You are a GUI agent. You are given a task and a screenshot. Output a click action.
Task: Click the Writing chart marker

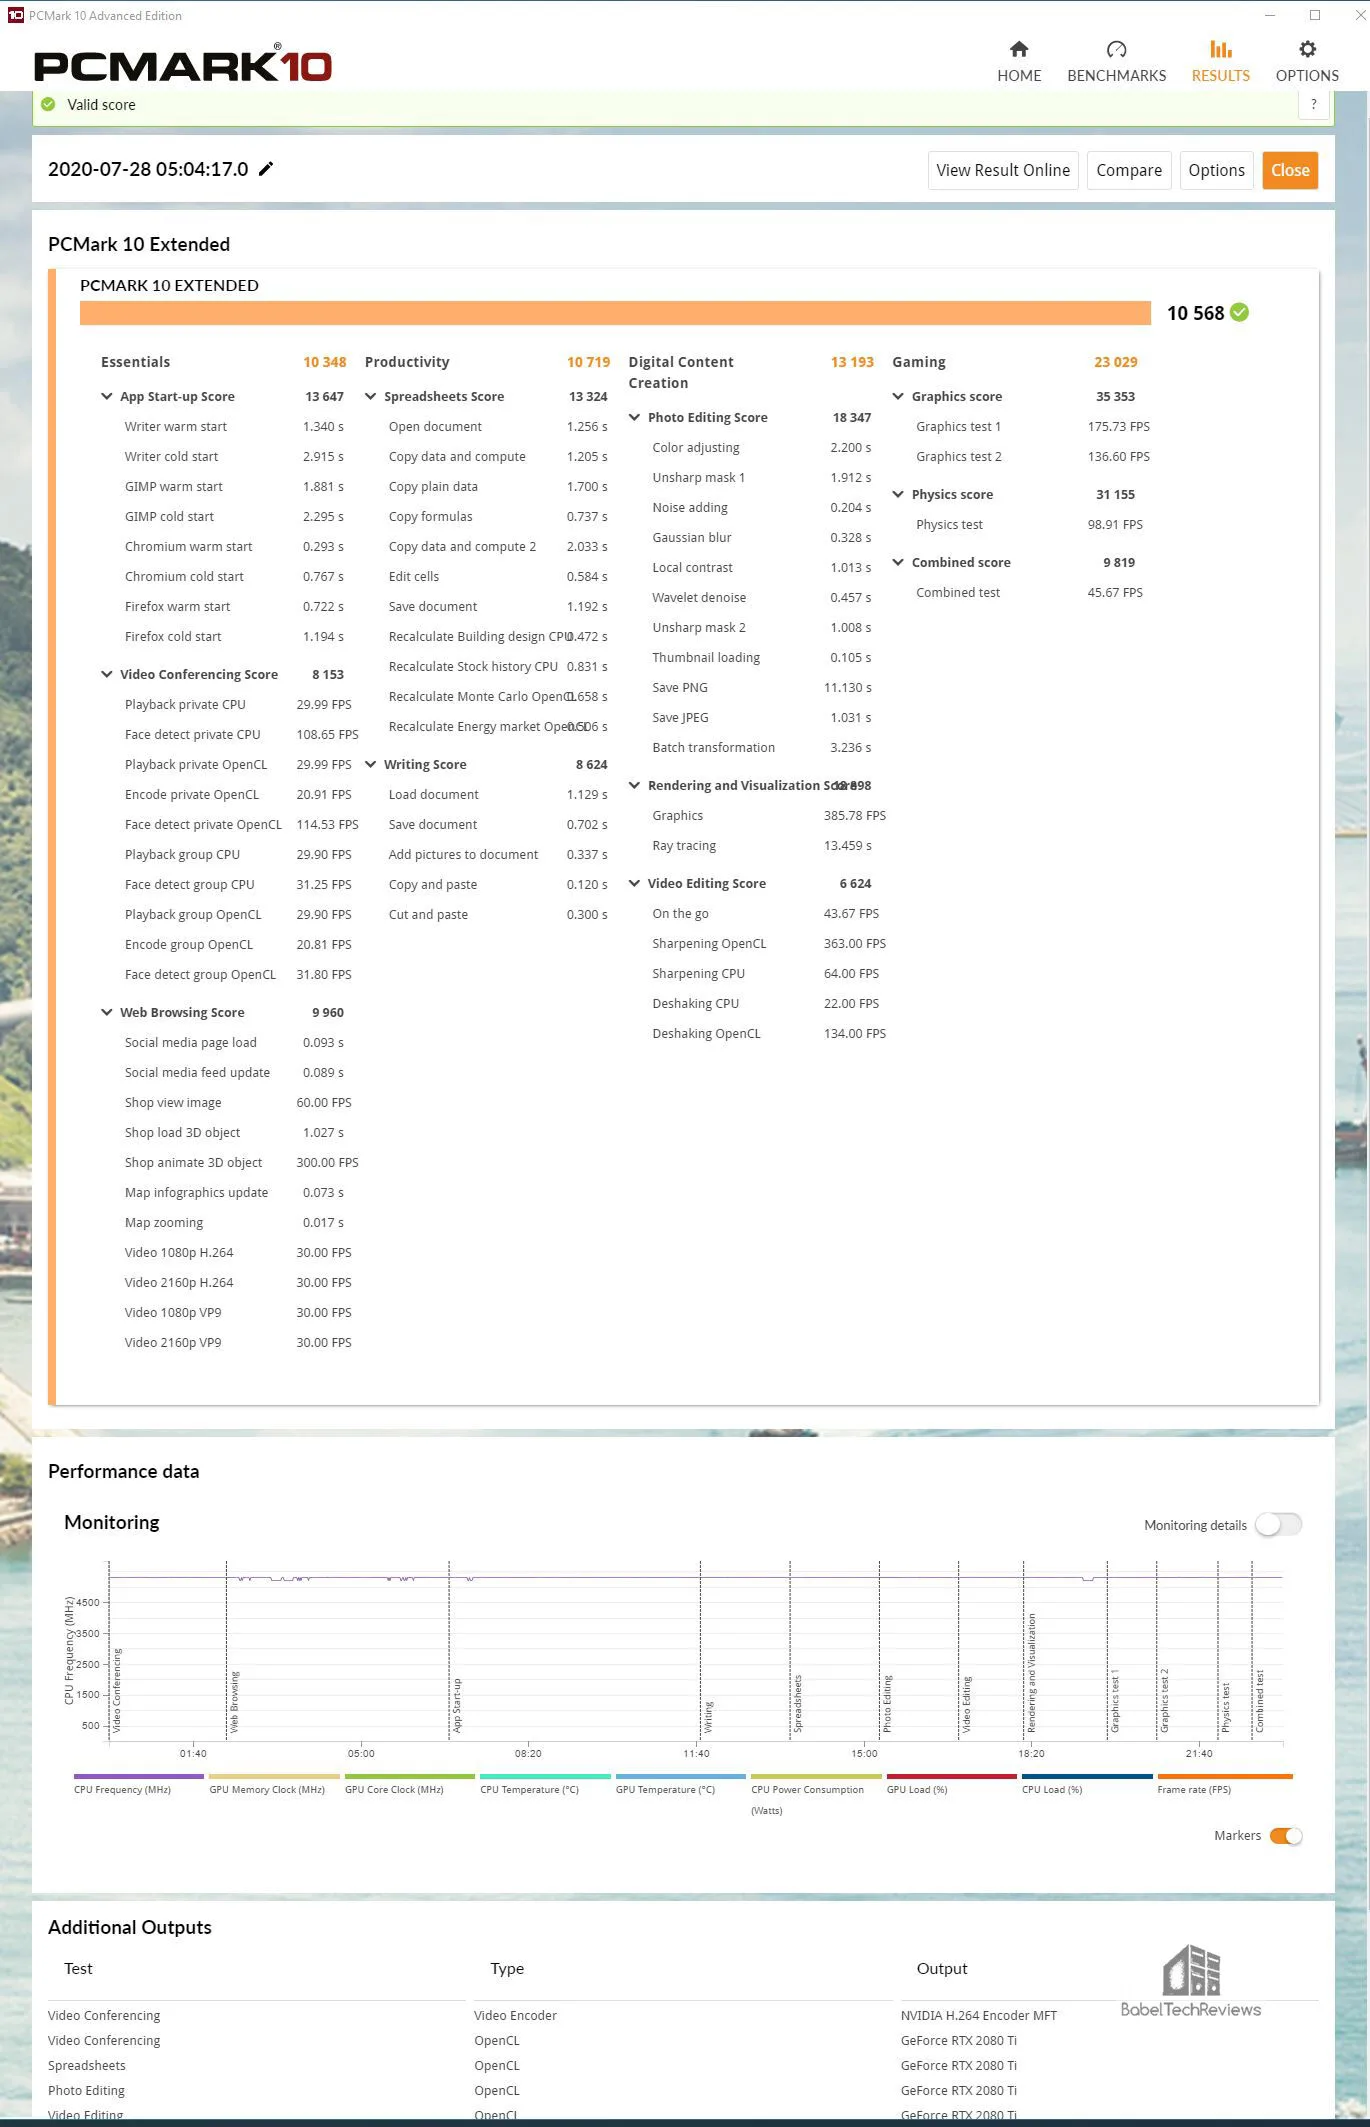click(x=708, y=1716)
